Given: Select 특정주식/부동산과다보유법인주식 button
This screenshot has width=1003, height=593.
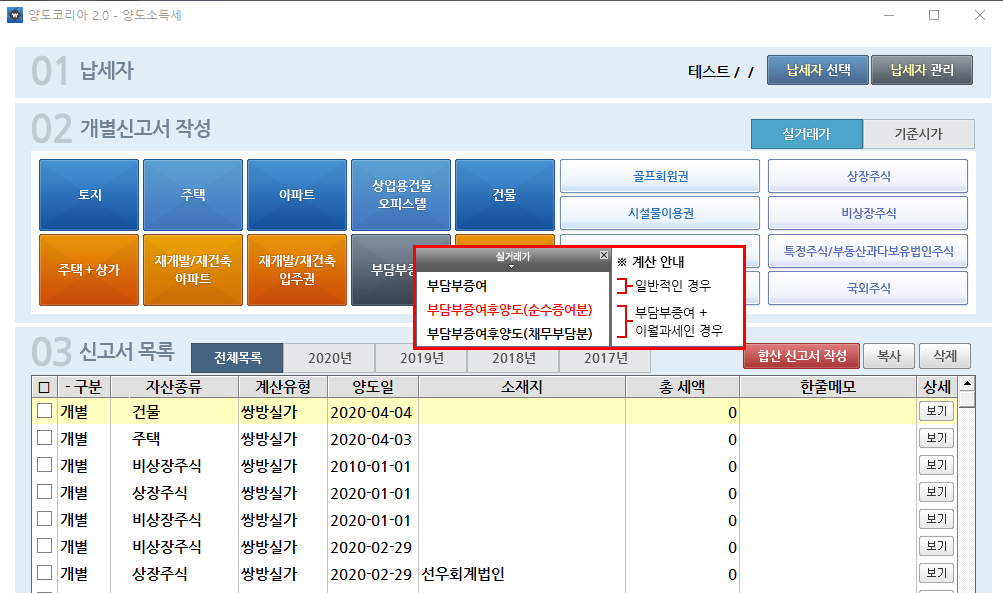Looking at the screenshot, I should [x=868, y=251].
